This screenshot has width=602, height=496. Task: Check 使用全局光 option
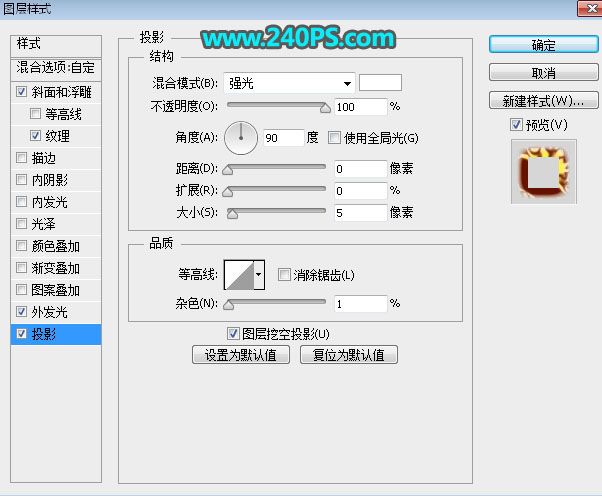[x=334, y=137]
